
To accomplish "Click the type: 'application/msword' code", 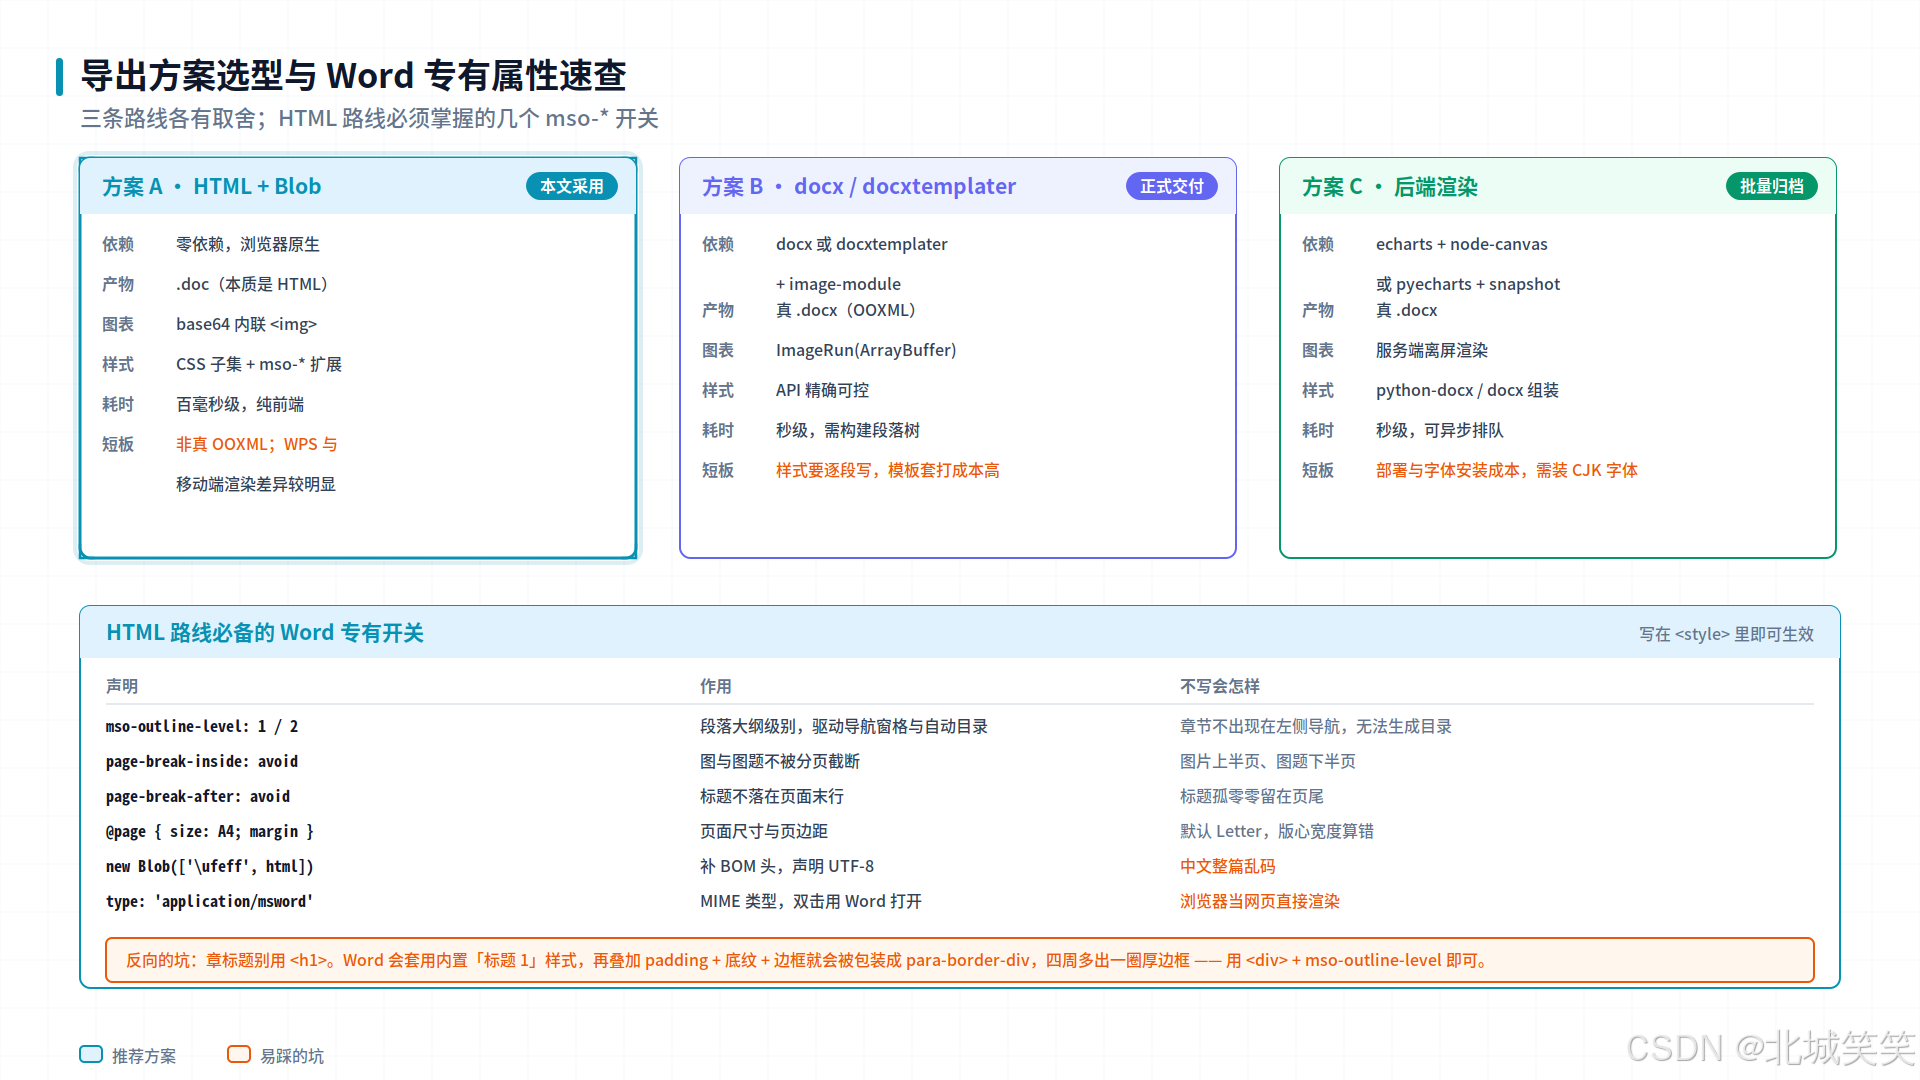I will [x=210, y=901].
